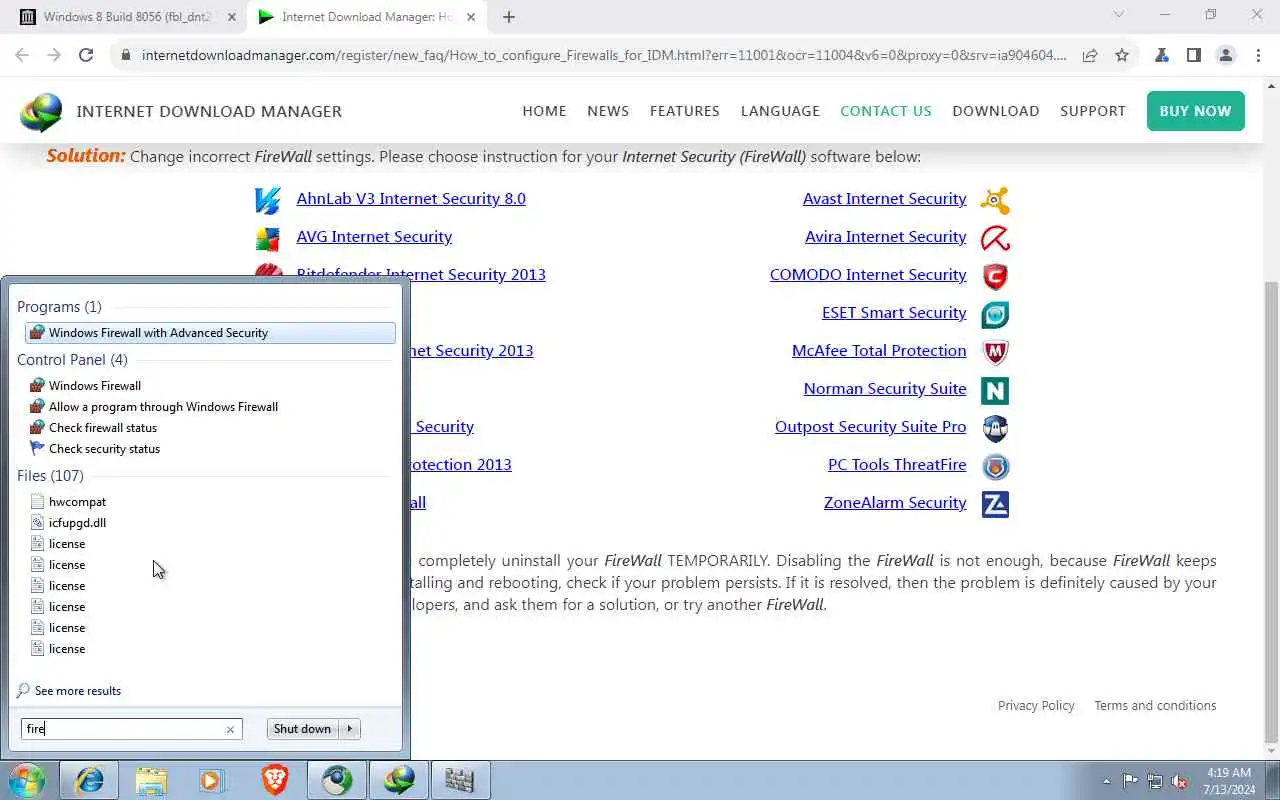The height and width of the screenshot is (800, 1280).
Task: Open the firewall brick wall taskbar icon
Action: click(461, 780)
